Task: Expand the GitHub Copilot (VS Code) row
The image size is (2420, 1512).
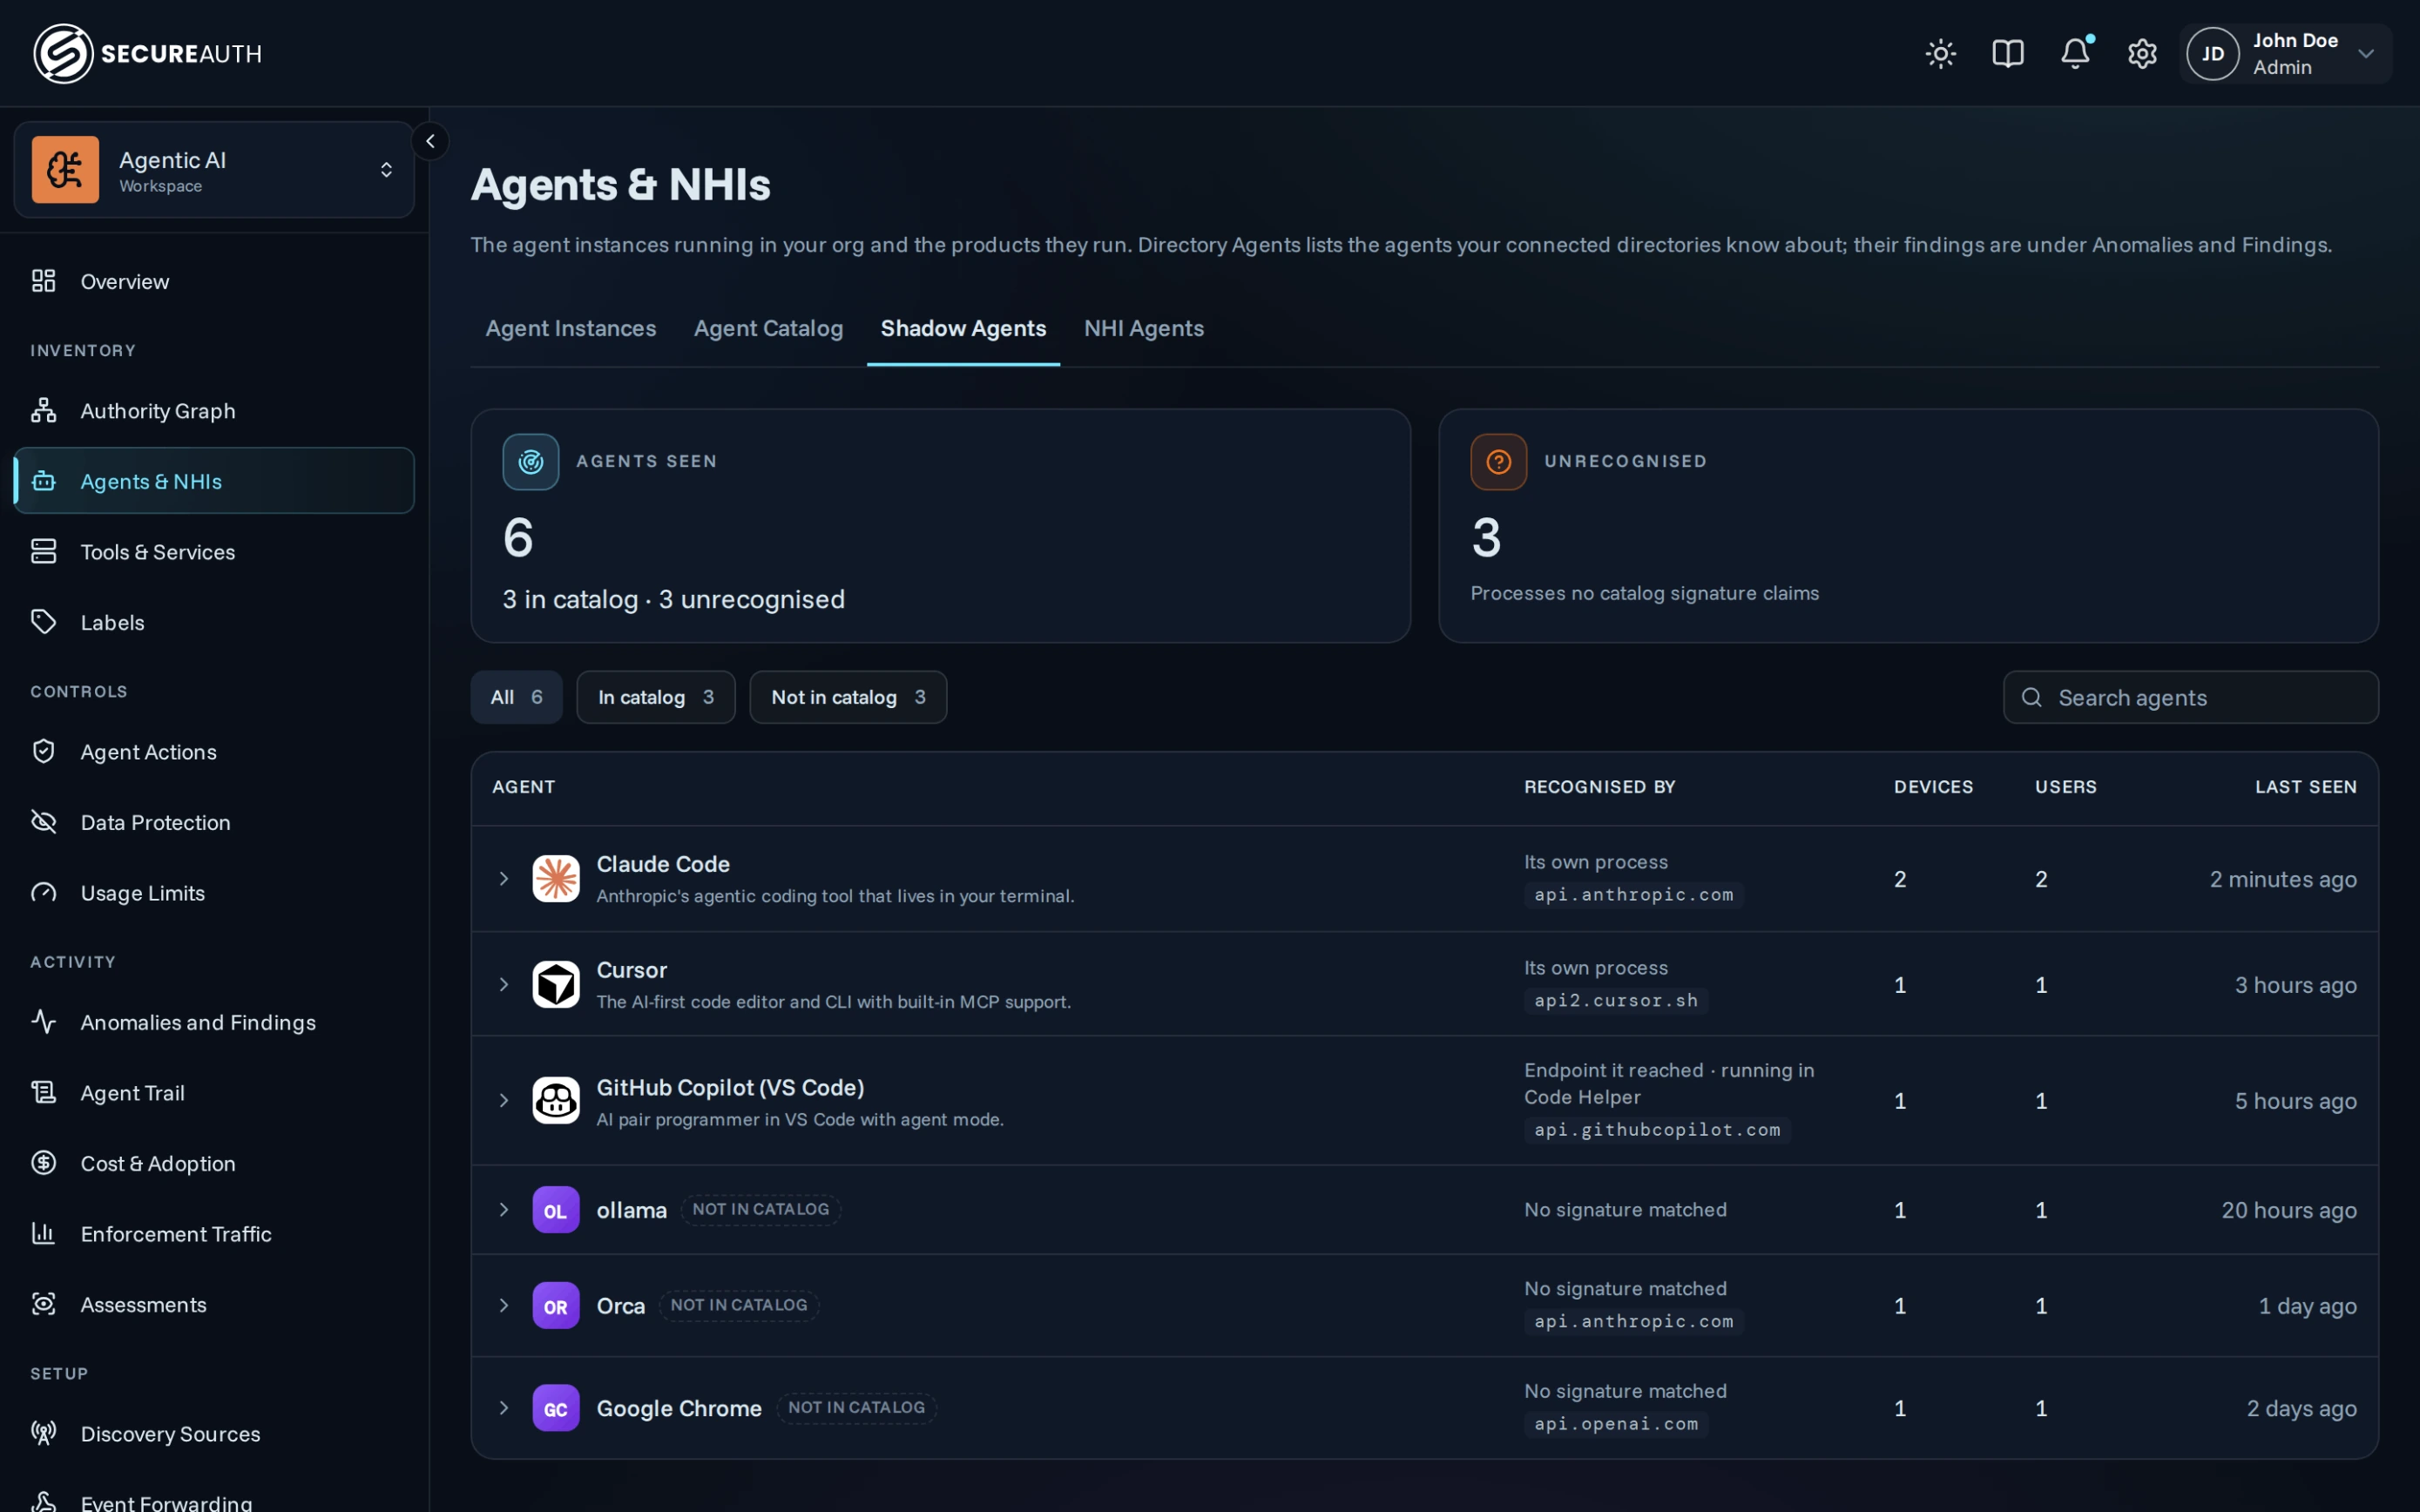Action: pyautogui.click(x=504, y=1100)
